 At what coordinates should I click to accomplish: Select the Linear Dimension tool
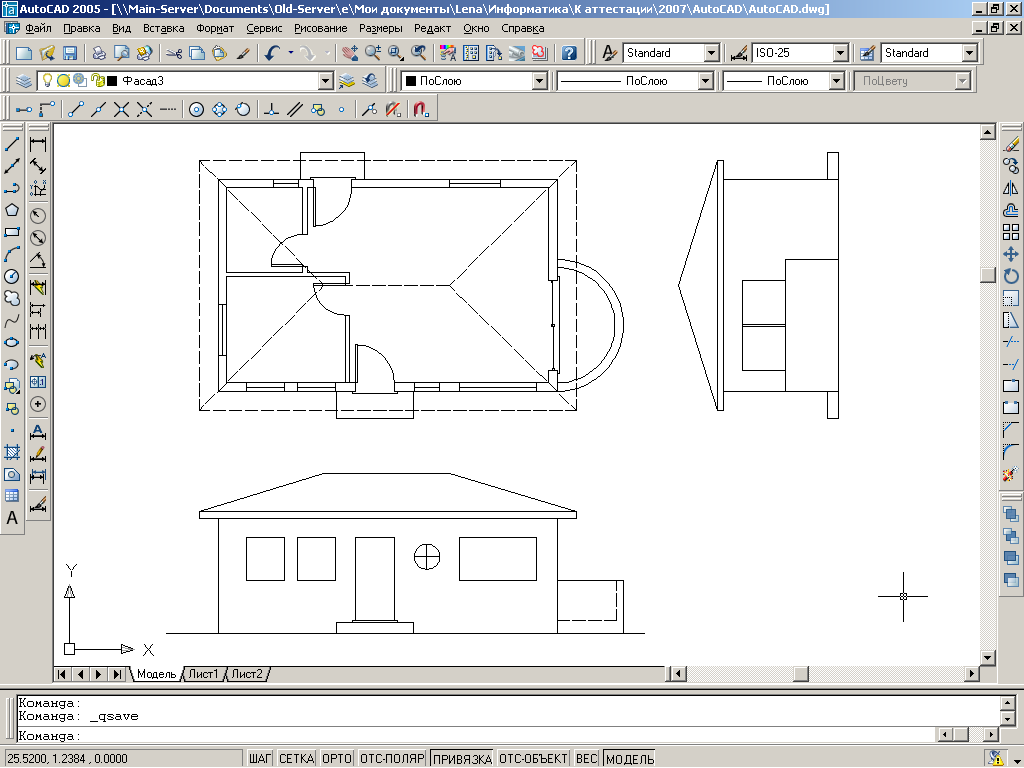click(38, 144)
